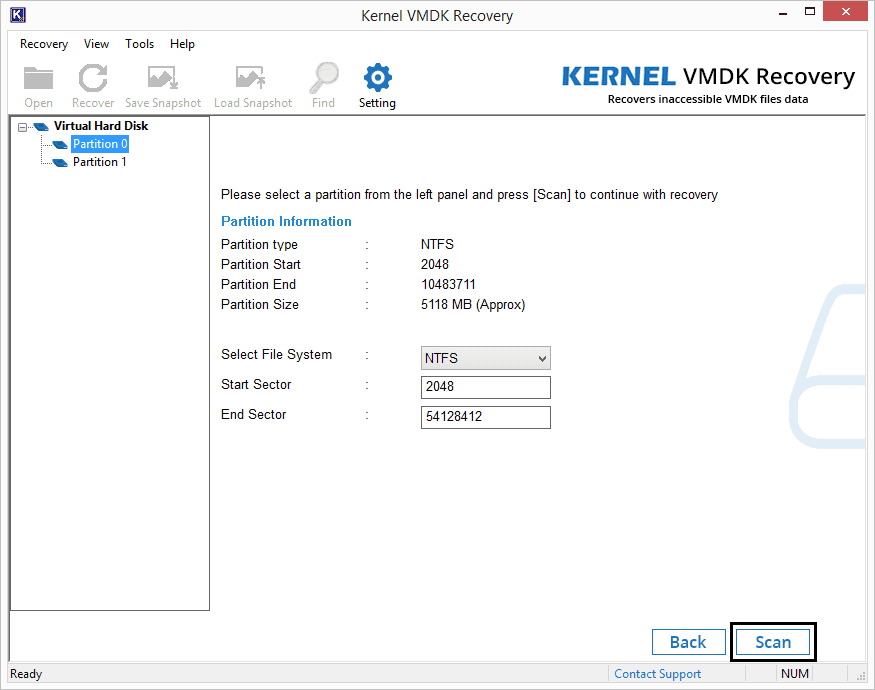The height and width of the screenshot is (690, 875).
Task: Open the Help menu
Action: point(182,44)
